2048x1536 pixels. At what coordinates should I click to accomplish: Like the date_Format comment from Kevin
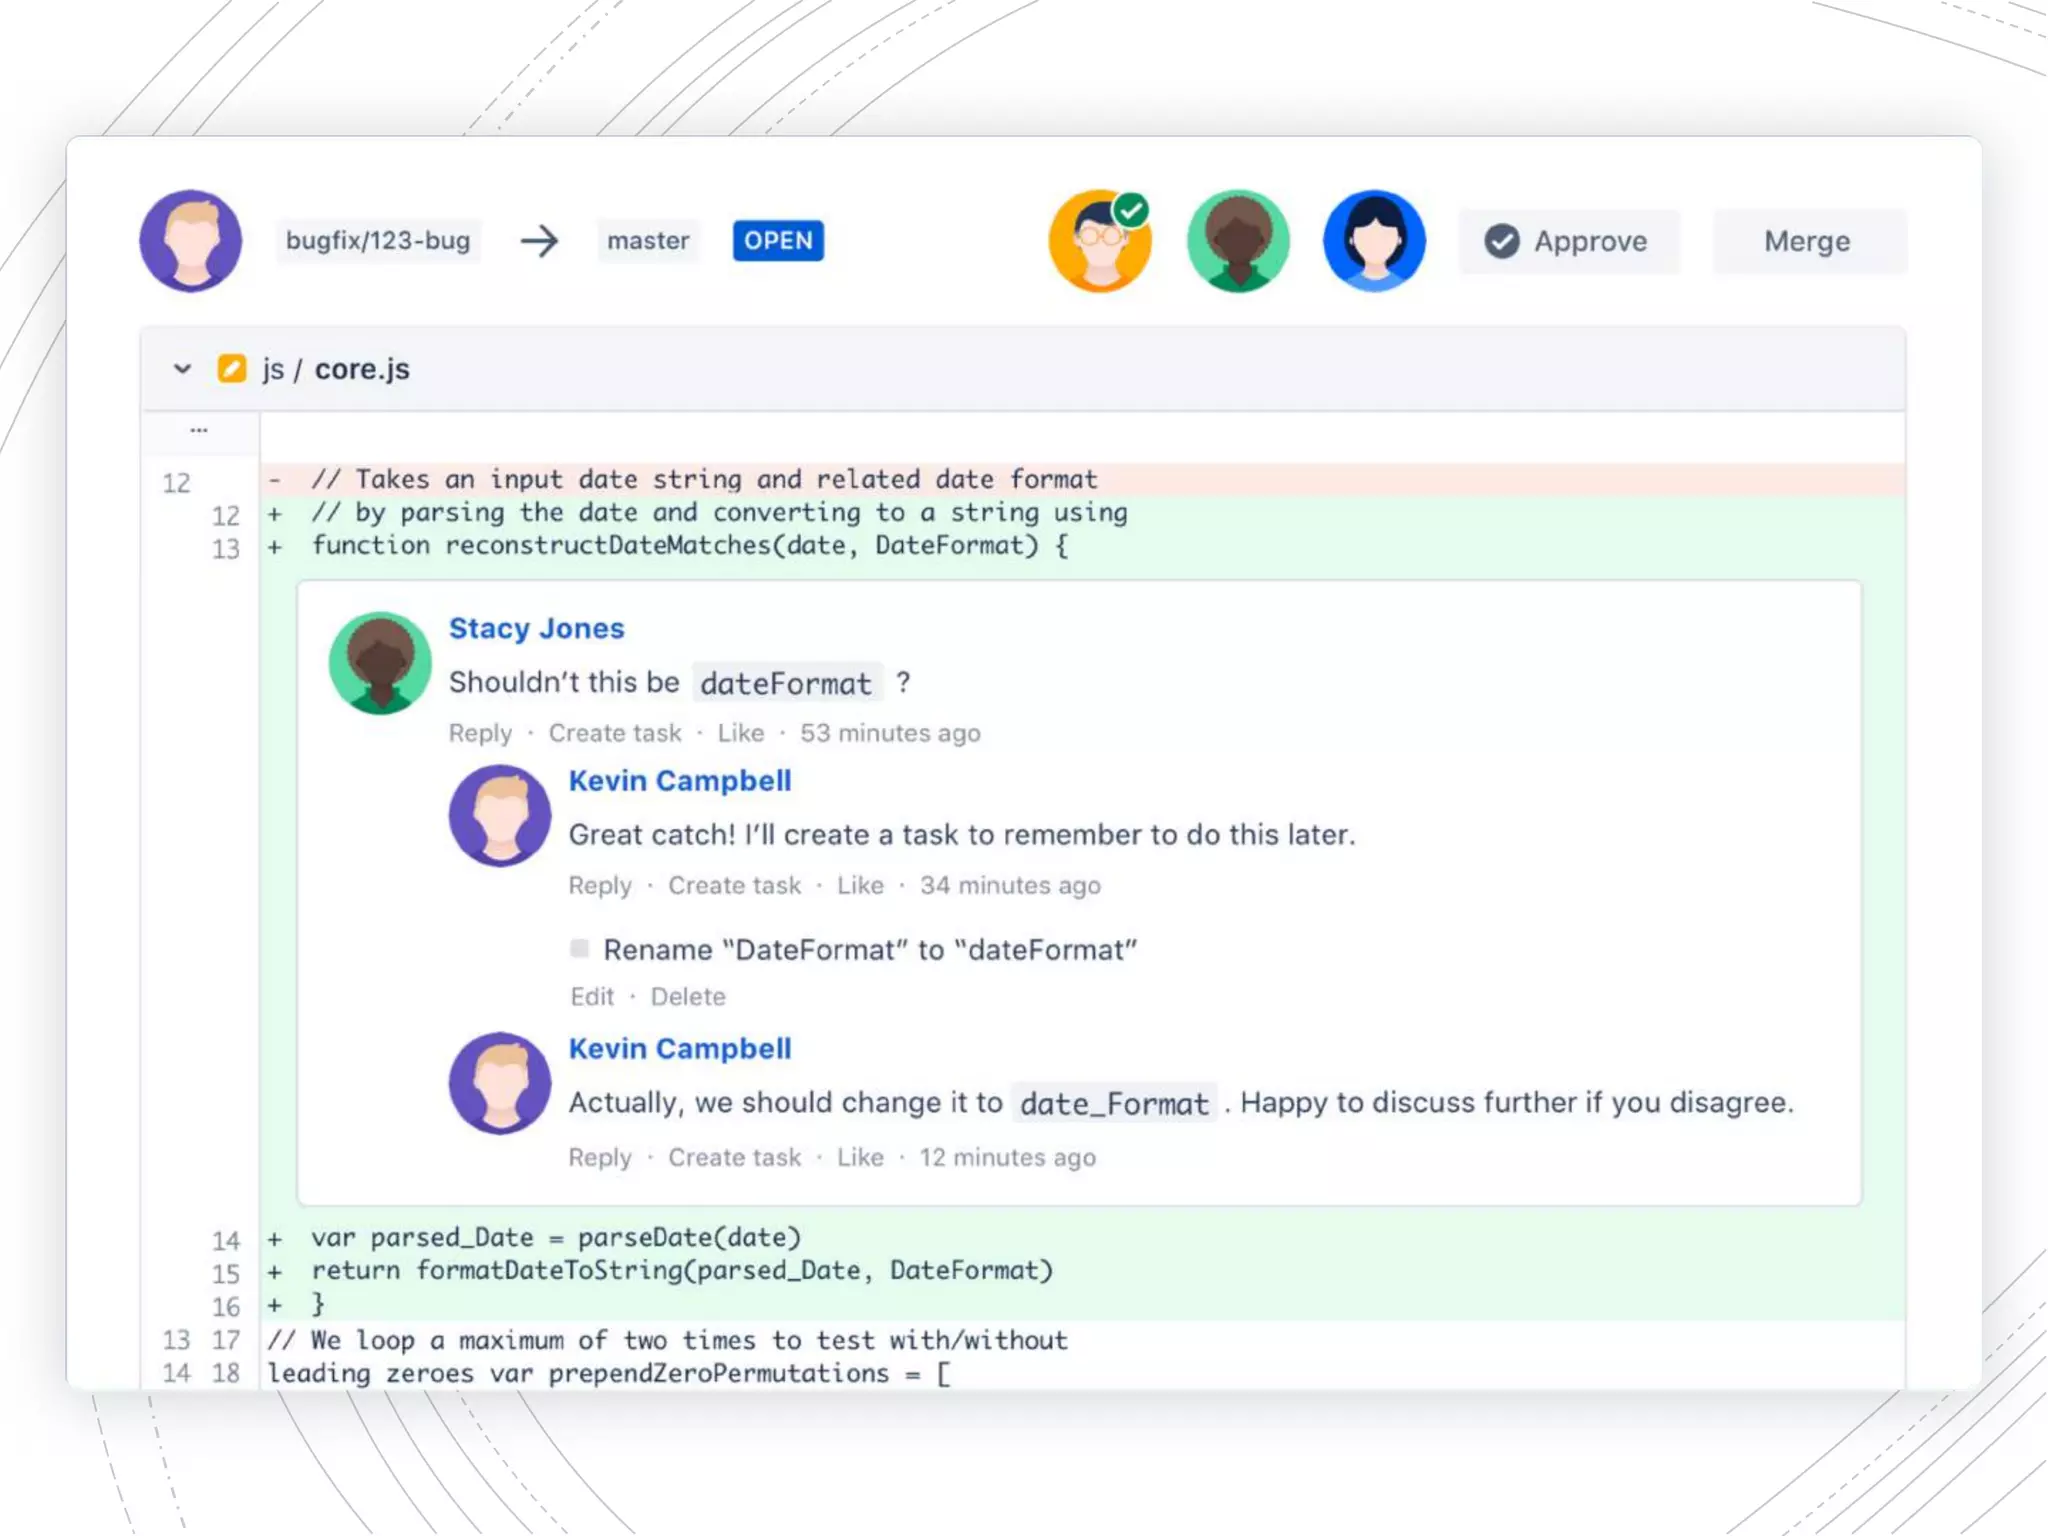pyautogui.click(x=860, y=1157)
